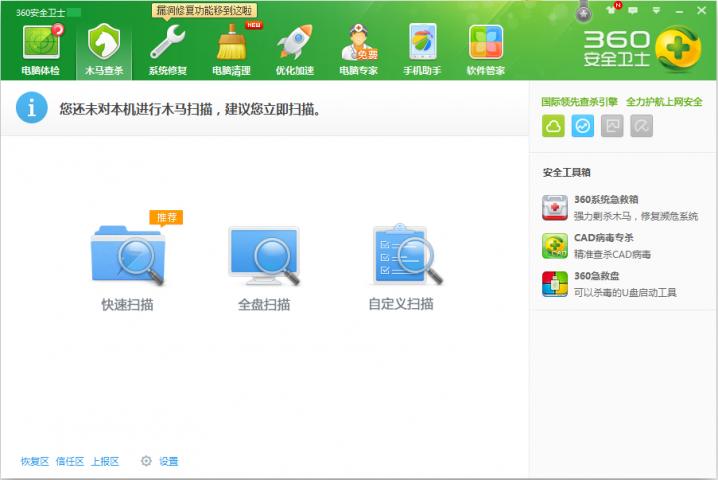718x480 pixels.
Task: Open the skin shirt icon
Action: [612, 10]
